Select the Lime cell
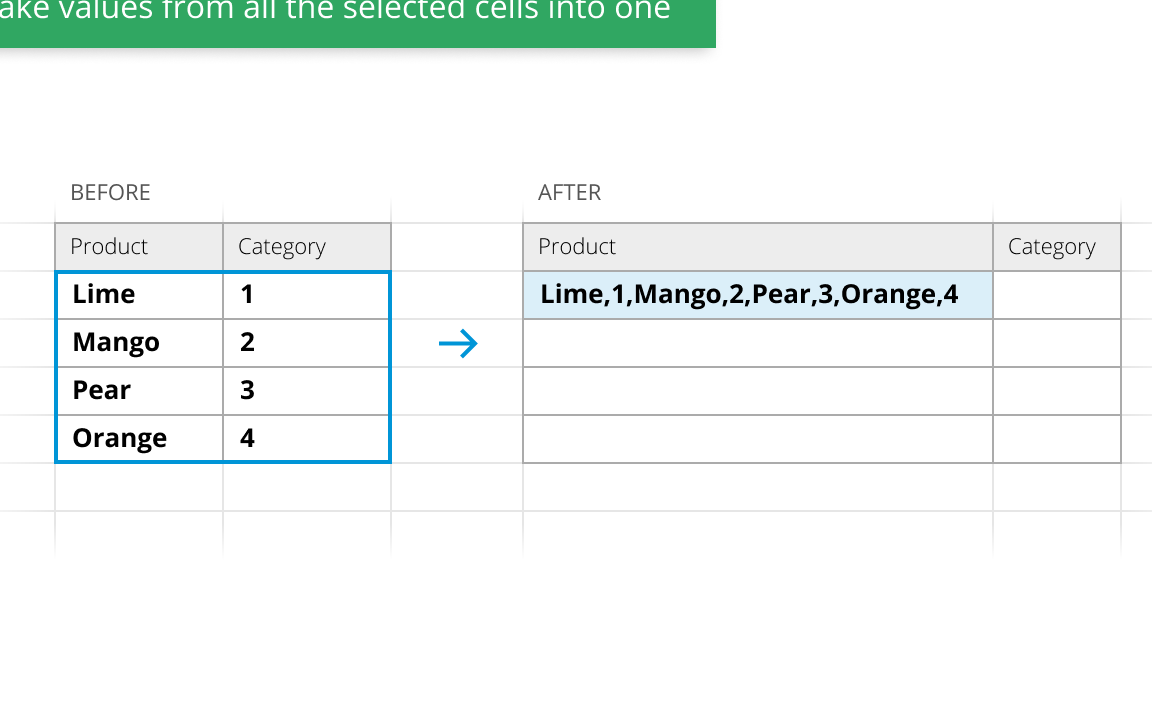This screenshot has width=1152, height=720. click(x=140, y=295)
